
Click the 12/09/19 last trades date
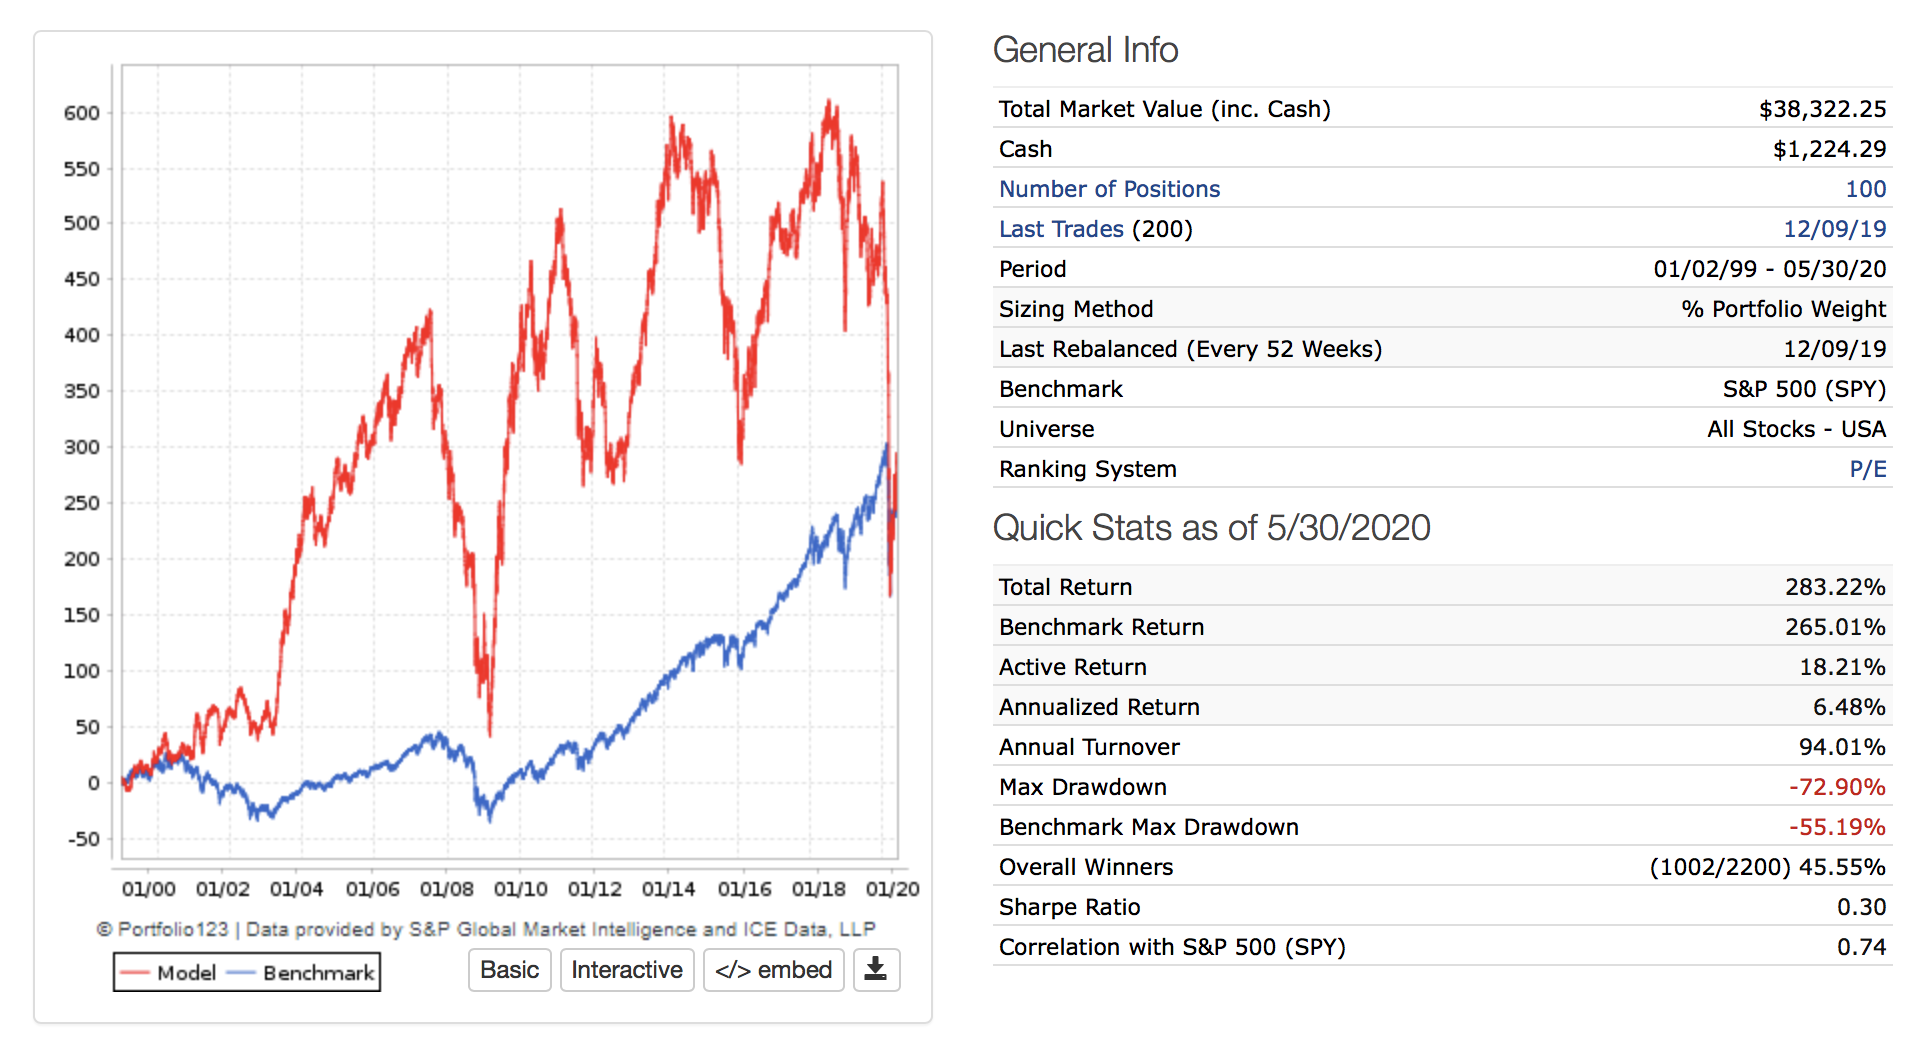(1834, 229)
